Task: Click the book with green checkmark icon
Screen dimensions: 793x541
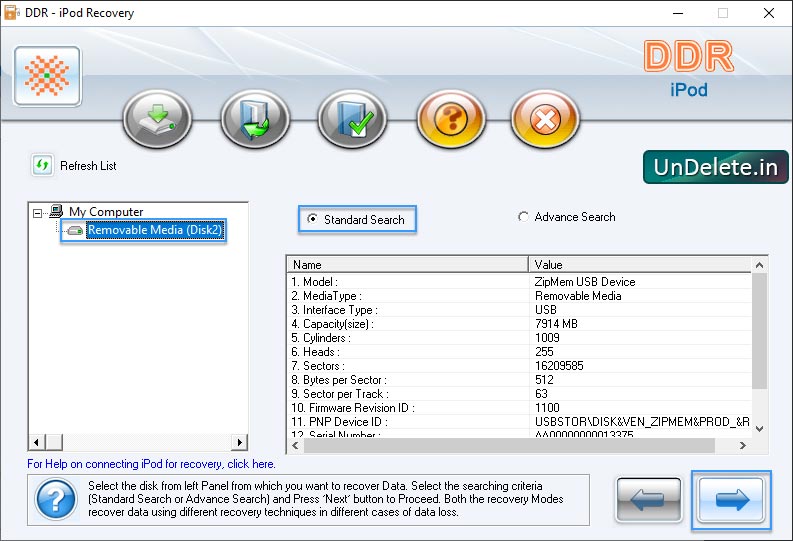Action: (353, 119)
